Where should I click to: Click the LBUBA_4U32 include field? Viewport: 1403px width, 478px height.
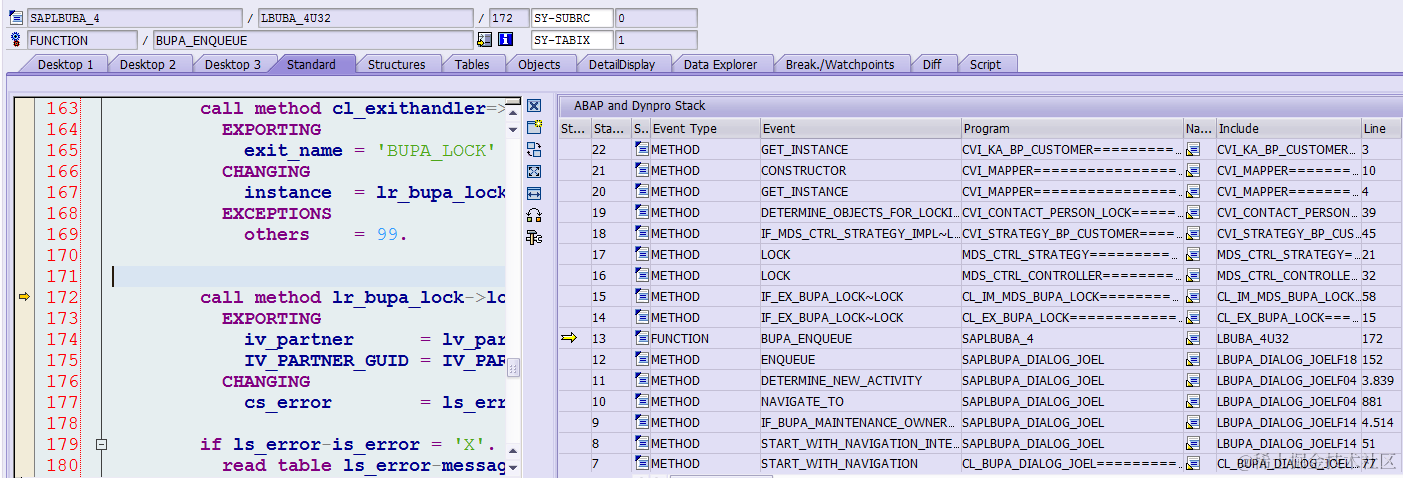365,18
